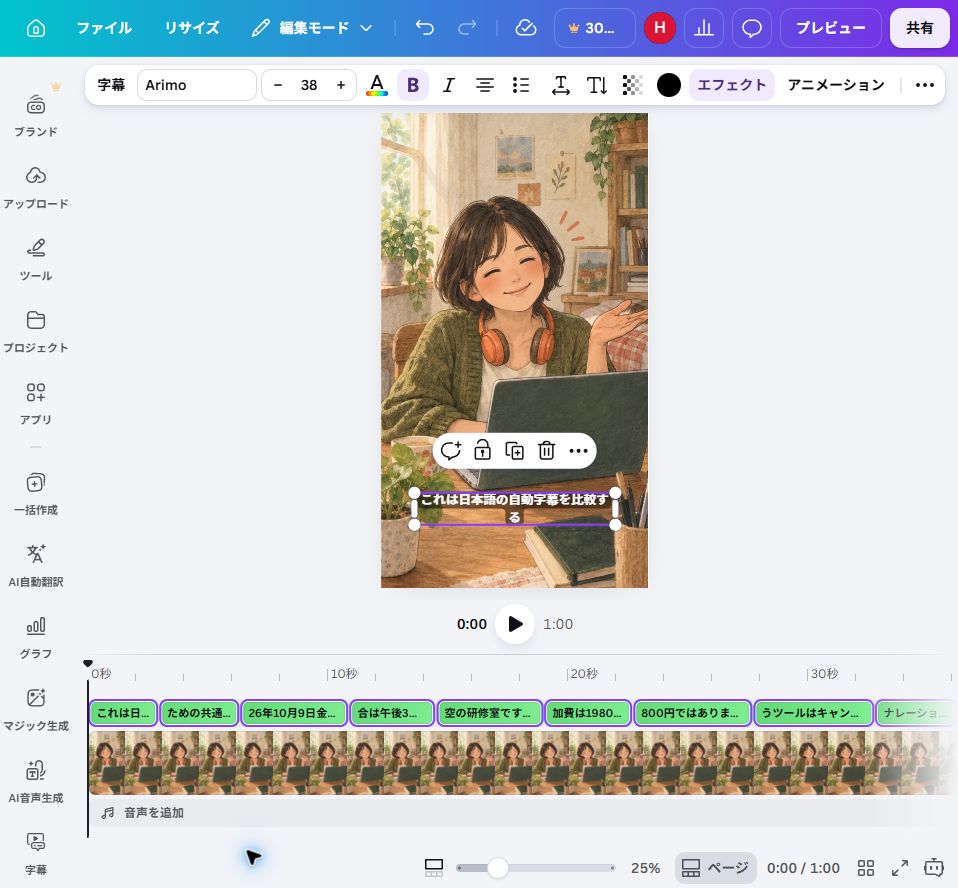Open the アプリ sidebar panel

pyautogui.click(x=36, y=404)
